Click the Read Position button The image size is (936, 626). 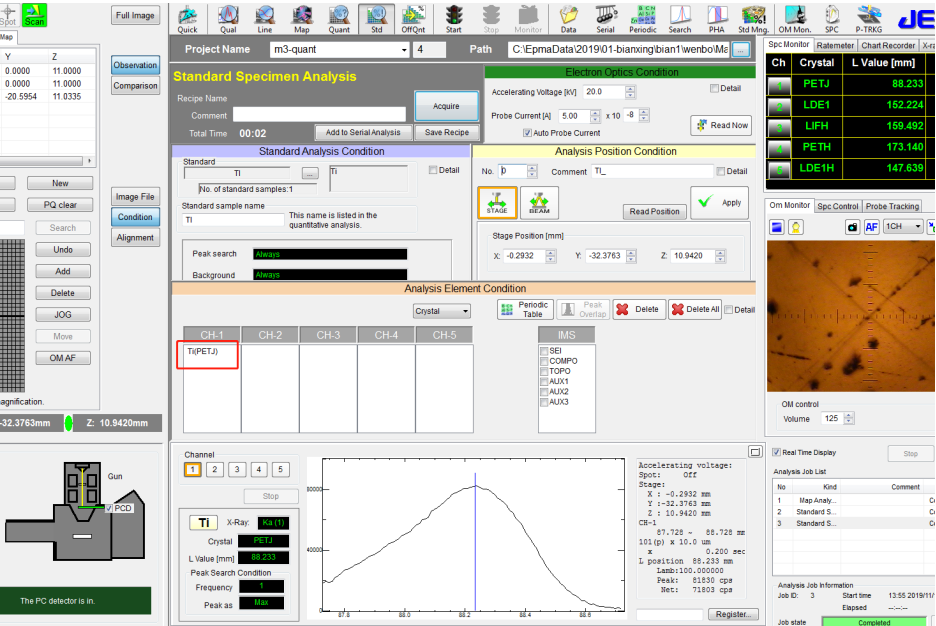click(654, 211)
